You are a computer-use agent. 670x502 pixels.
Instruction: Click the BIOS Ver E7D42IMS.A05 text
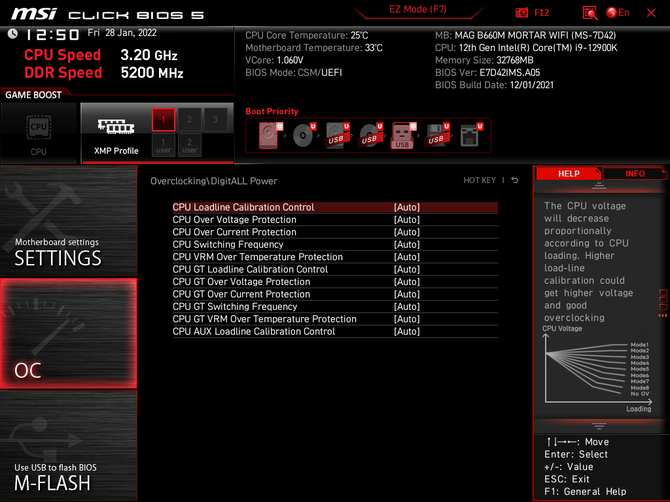click(x=488, y=73)
